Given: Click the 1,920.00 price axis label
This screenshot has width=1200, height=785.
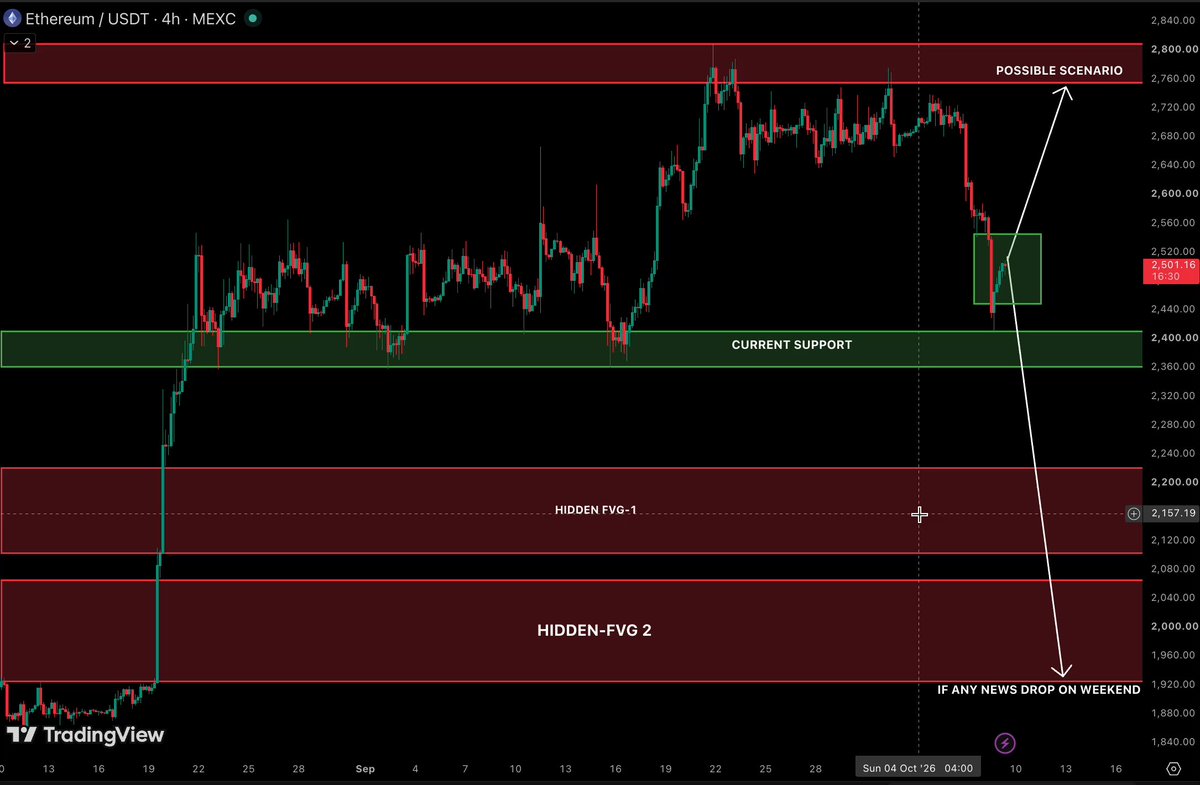Looking at the screenshot, I should (x=1174, y=684).
